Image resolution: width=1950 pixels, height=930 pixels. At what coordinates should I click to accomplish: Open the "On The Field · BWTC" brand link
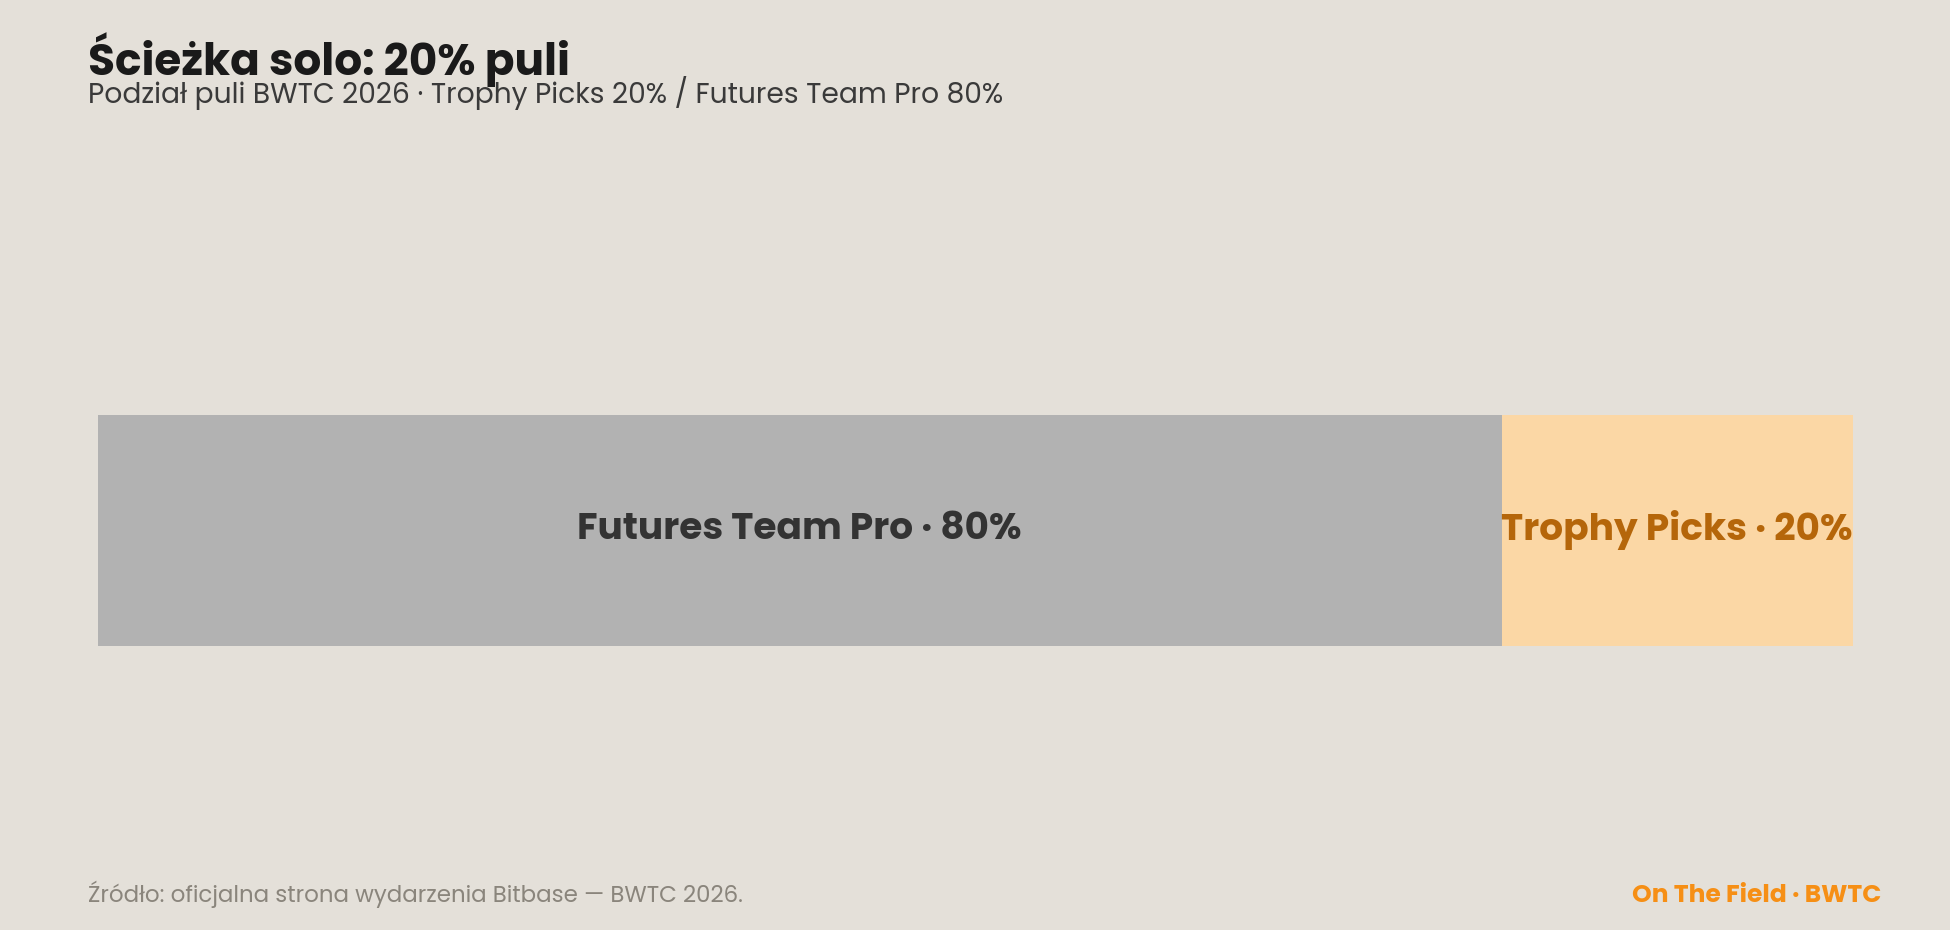[x=1756, y=894]
